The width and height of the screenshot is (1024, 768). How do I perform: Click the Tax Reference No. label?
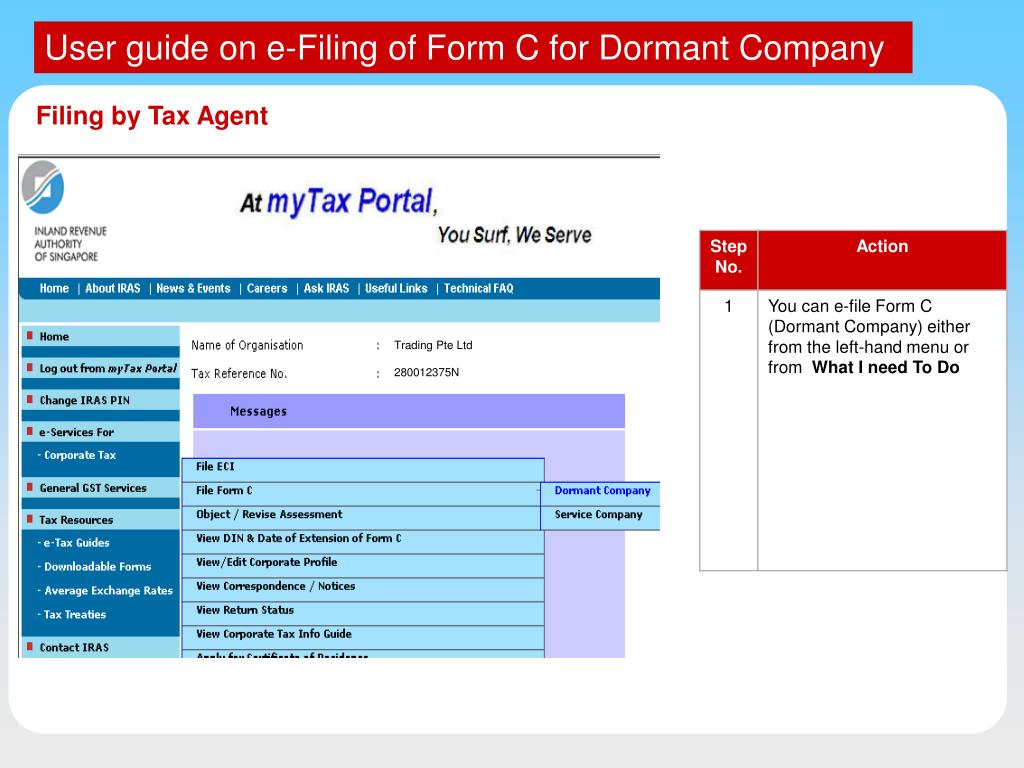(239, 374)
